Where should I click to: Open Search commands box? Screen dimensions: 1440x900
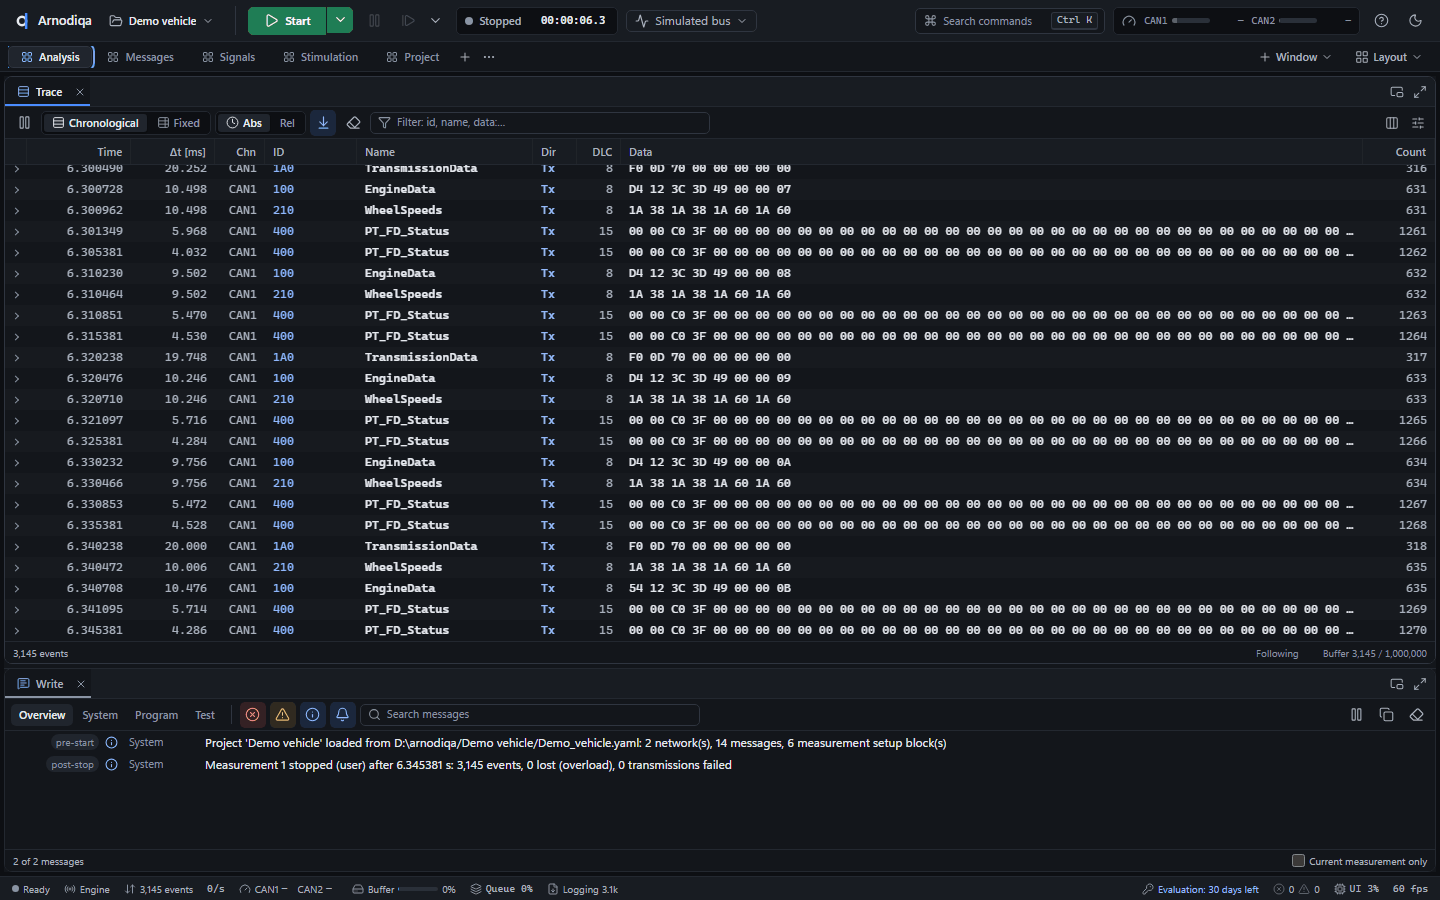(x=1010, y=20)
